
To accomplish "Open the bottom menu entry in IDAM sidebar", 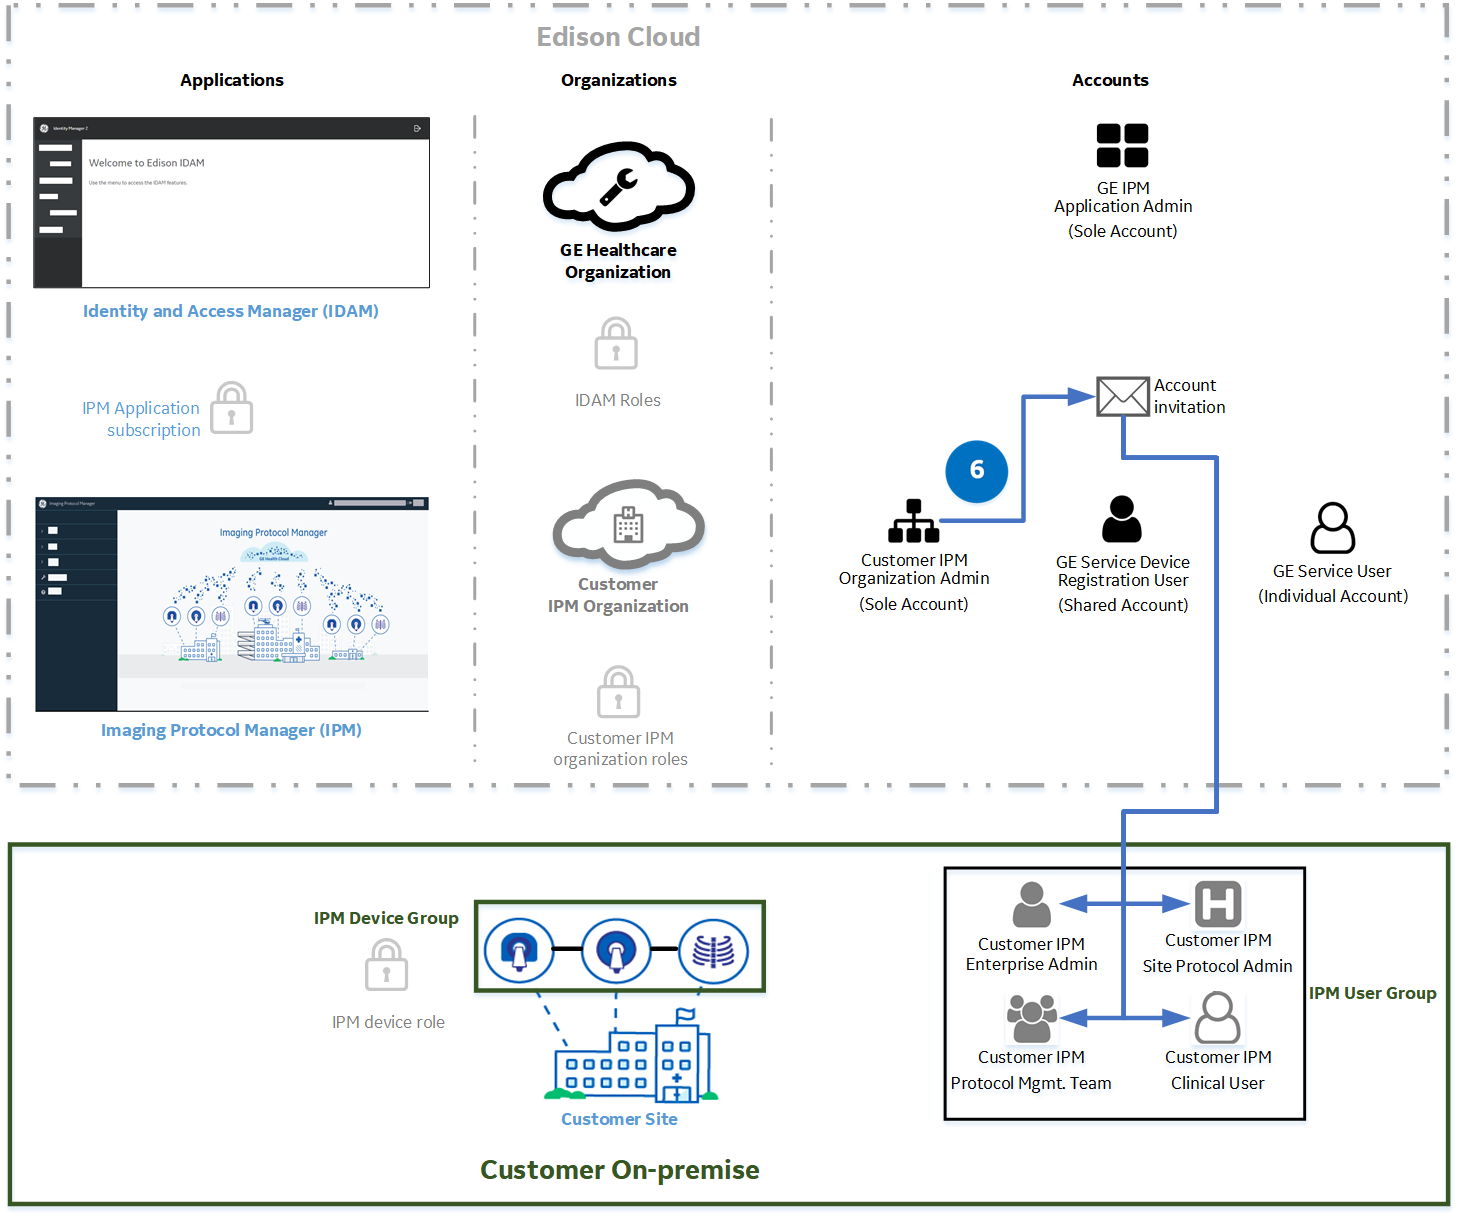I will tap(52, 229).
